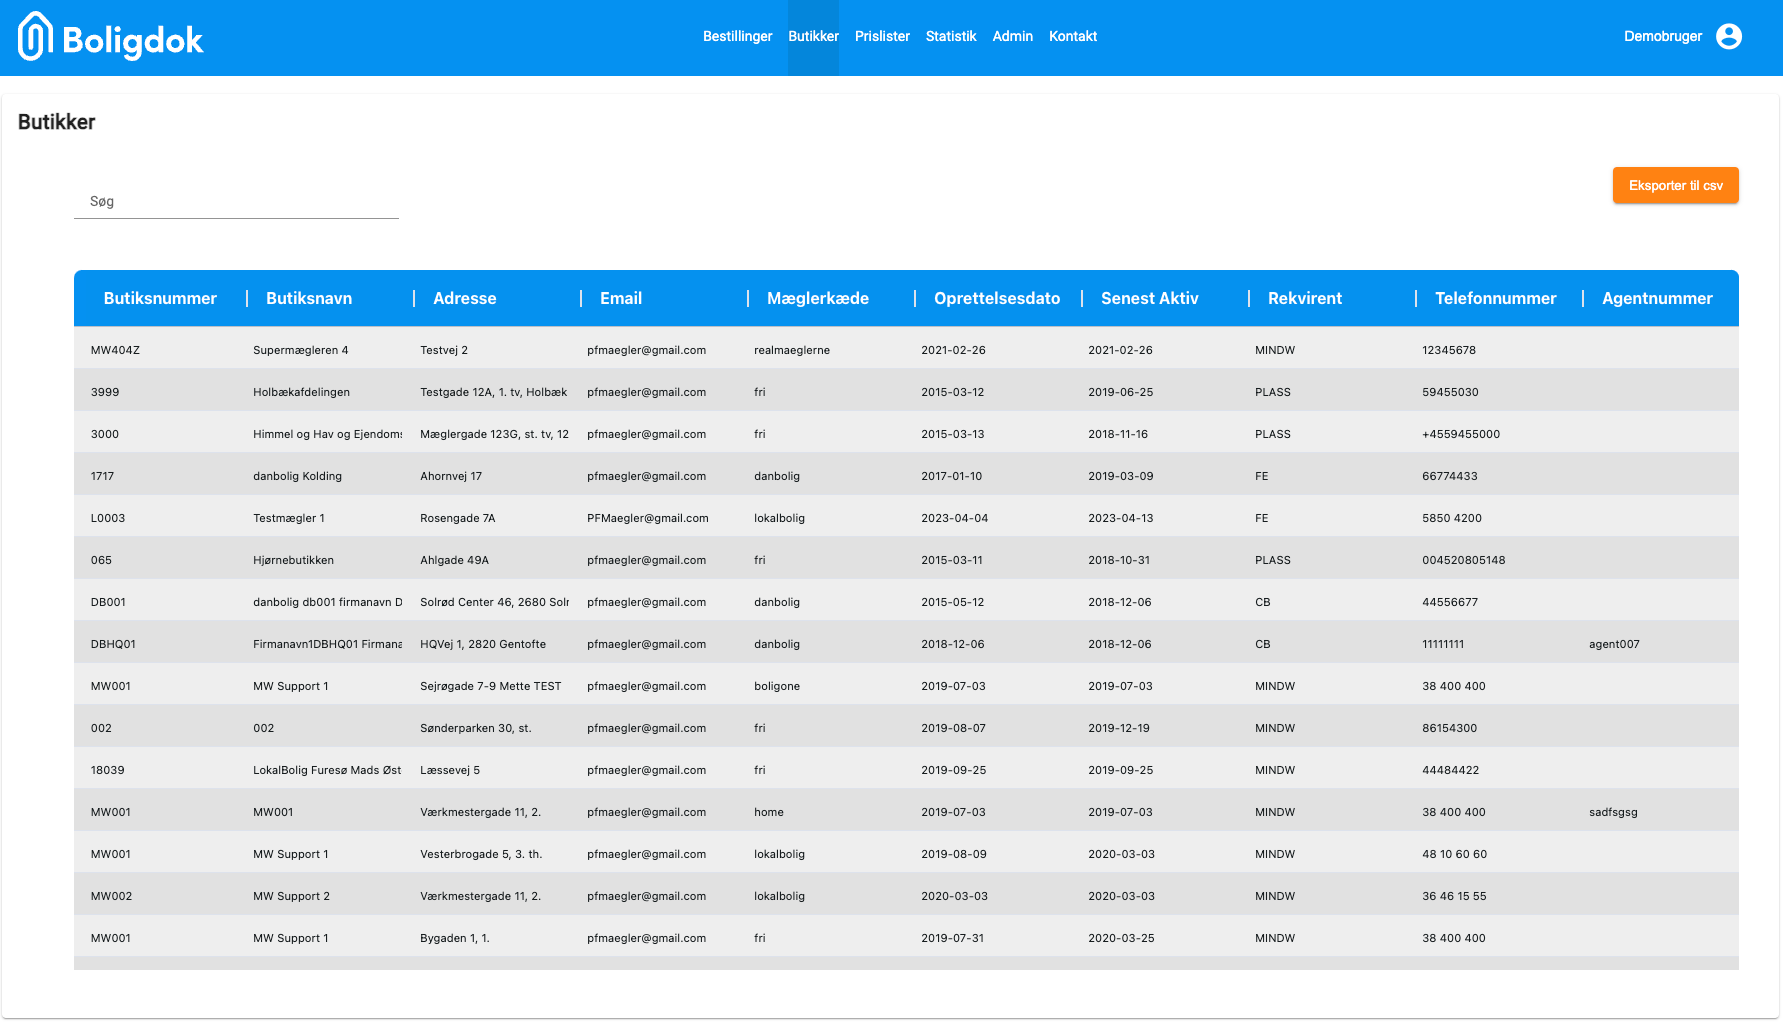Click address Vesterbrogade 5, 3. th.
Image resolution: width=1783 pixels, height=1022 pixels.
(x=481, y=854)
